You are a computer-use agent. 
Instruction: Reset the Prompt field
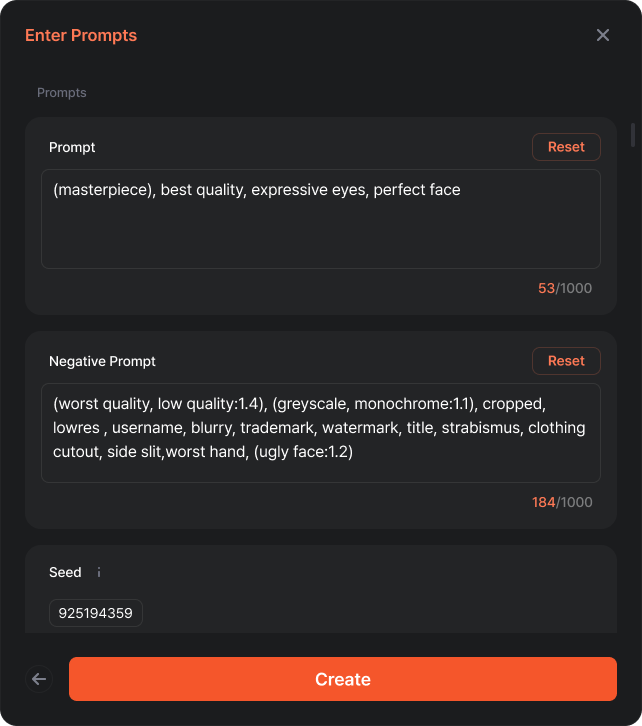pos(566,147)
